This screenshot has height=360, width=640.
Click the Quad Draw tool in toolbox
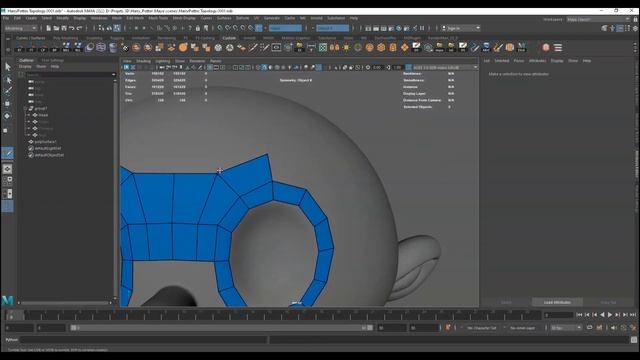click(7, 153)
